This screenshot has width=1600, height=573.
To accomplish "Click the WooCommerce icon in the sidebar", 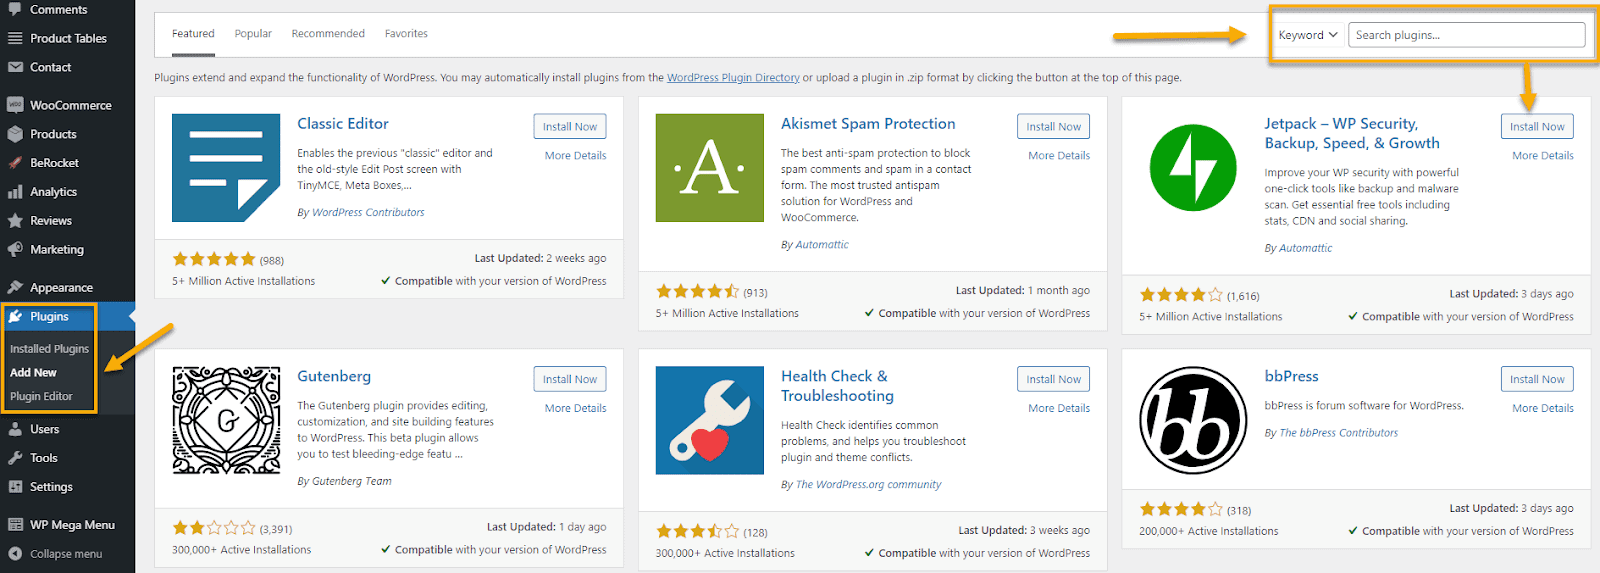I will [15, 105].
